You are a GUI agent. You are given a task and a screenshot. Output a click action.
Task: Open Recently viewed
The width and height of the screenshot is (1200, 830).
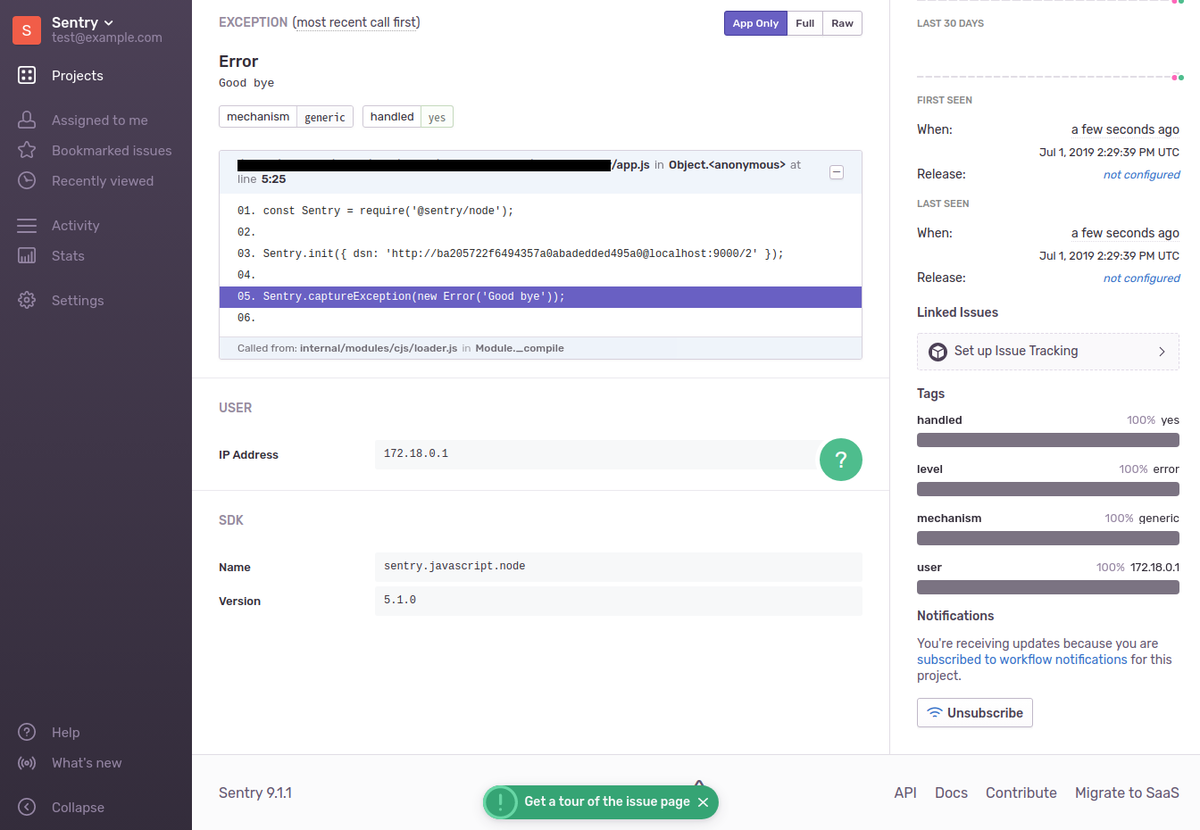[x=102, y=181]
